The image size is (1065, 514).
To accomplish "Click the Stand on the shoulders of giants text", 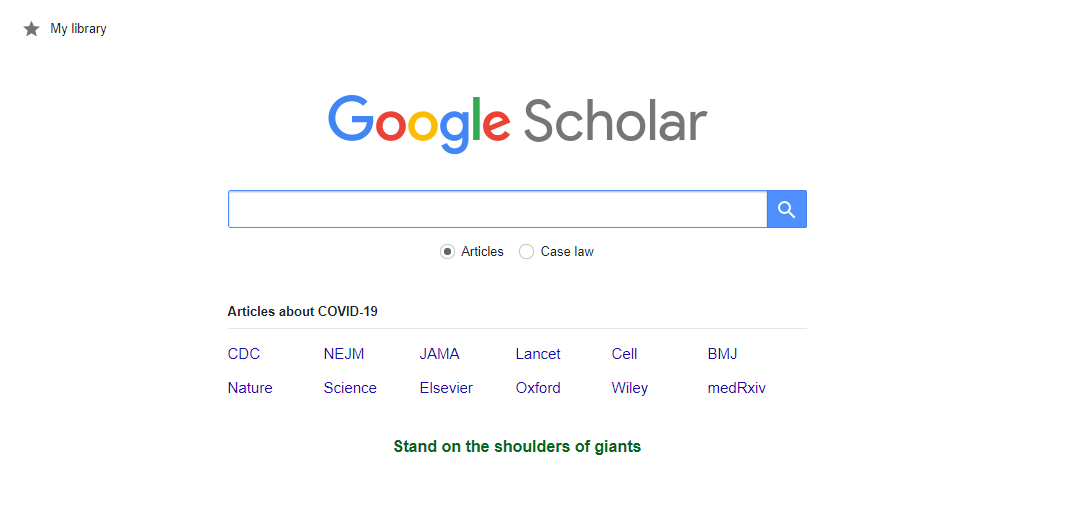I will click(517, 447).
